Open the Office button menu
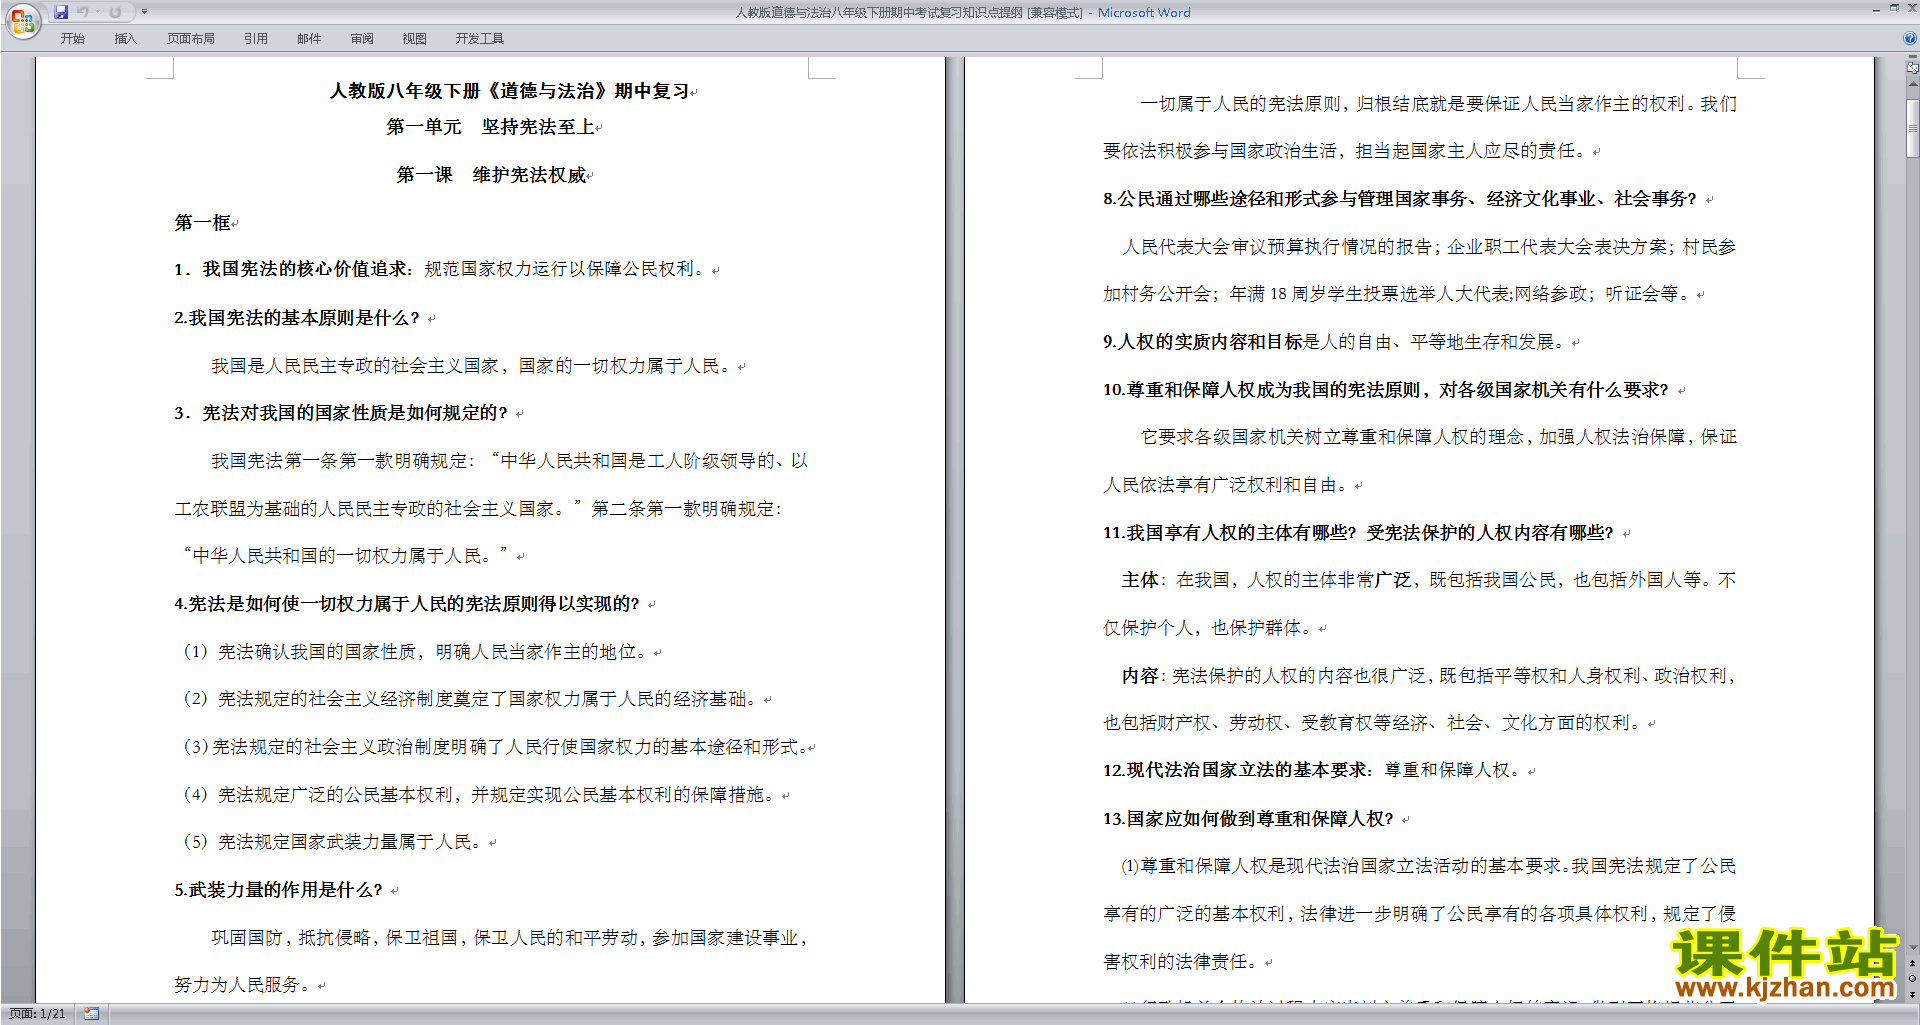 tap(22, 21)
